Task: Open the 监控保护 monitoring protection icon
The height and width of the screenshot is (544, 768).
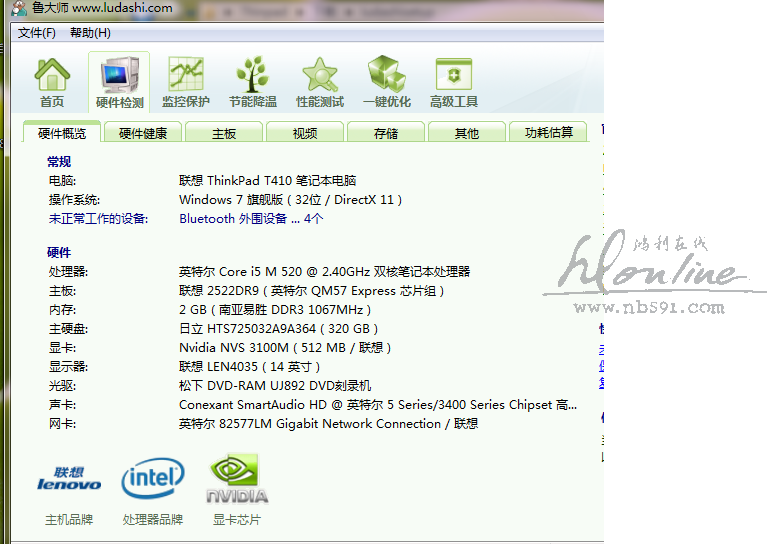Action: pyautogui.click(x=186, y=82)
